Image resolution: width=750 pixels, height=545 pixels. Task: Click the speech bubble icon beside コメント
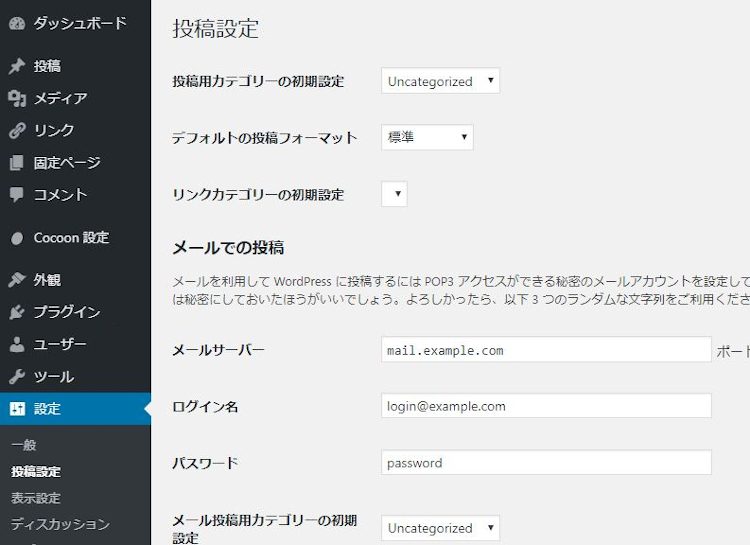(x=17, y=195)
